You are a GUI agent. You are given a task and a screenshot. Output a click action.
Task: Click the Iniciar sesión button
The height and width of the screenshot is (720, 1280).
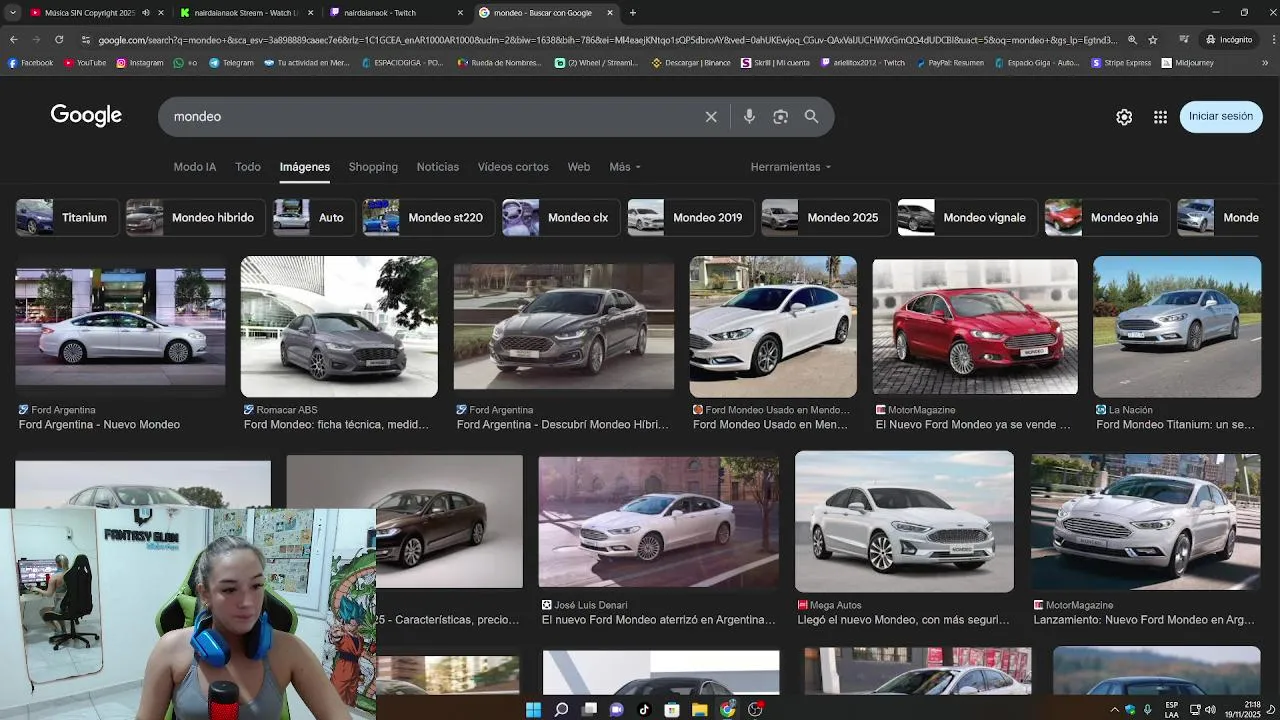pos(1221,117)
